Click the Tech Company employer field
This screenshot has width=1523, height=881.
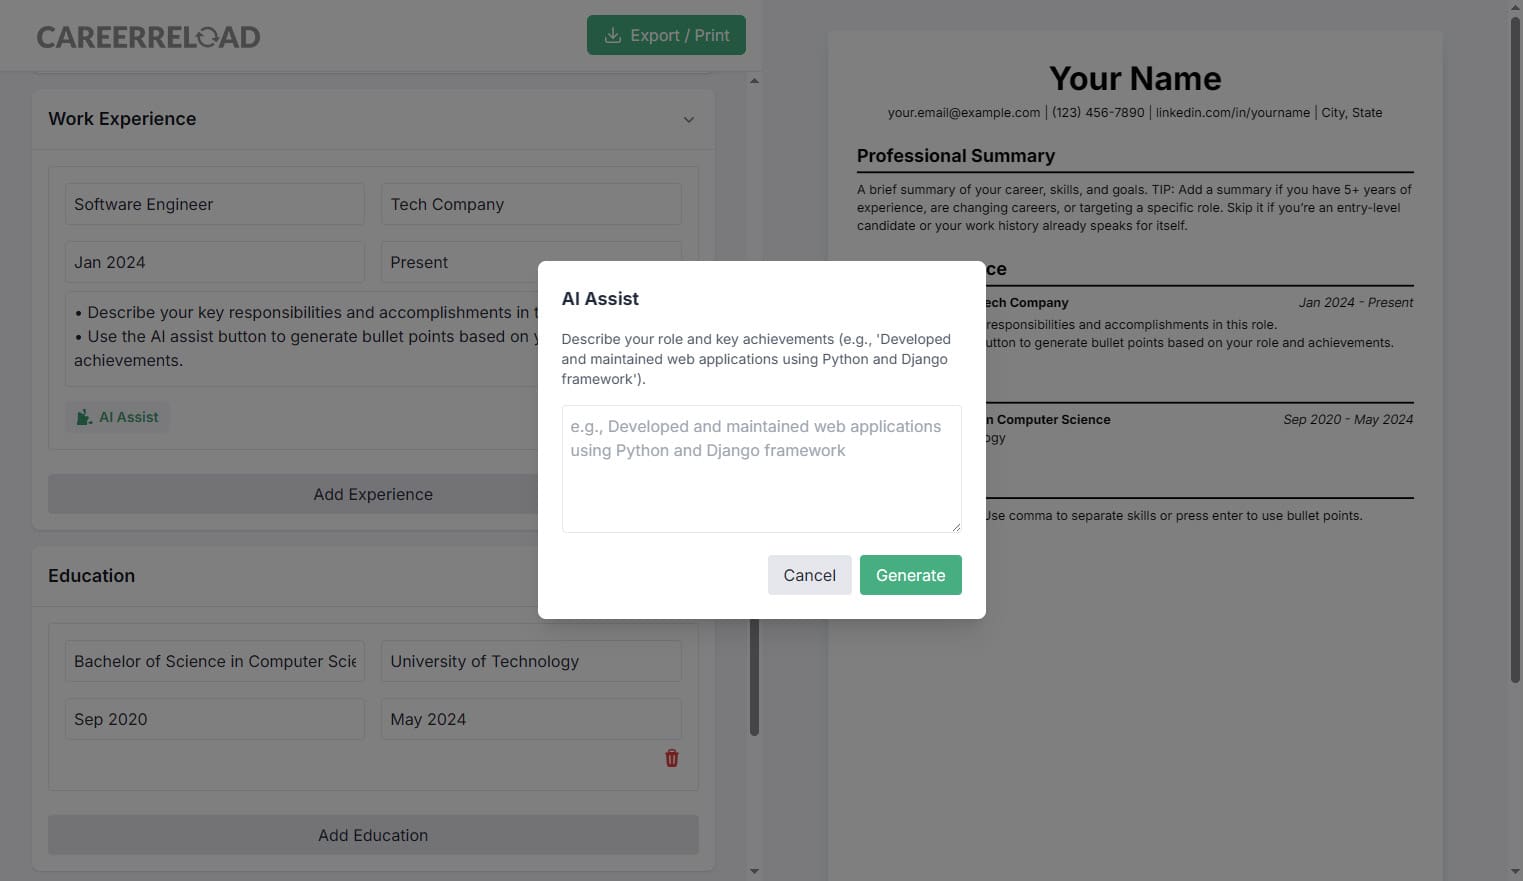pyautogui.click(x=530, y=204)
